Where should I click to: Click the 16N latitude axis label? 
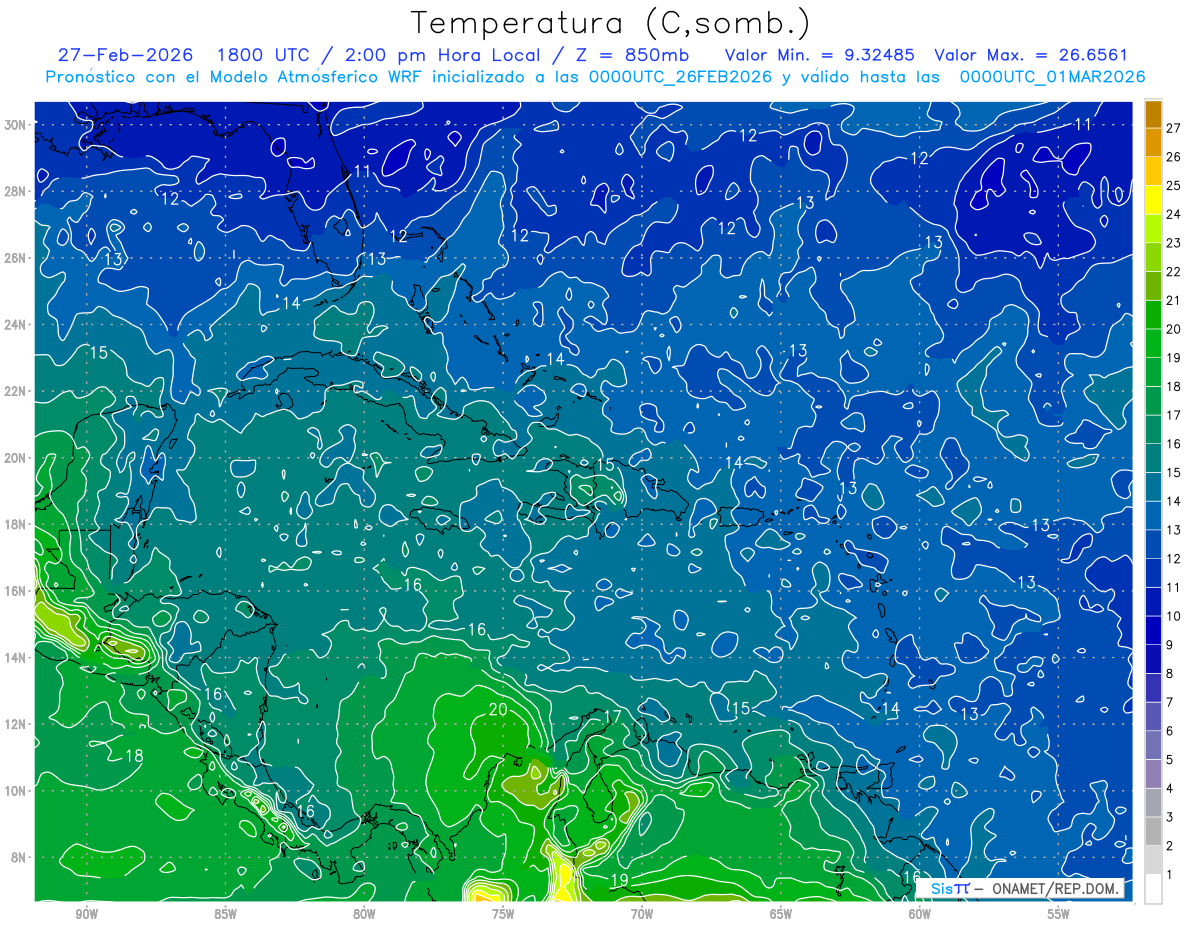[x=16, y=591]
